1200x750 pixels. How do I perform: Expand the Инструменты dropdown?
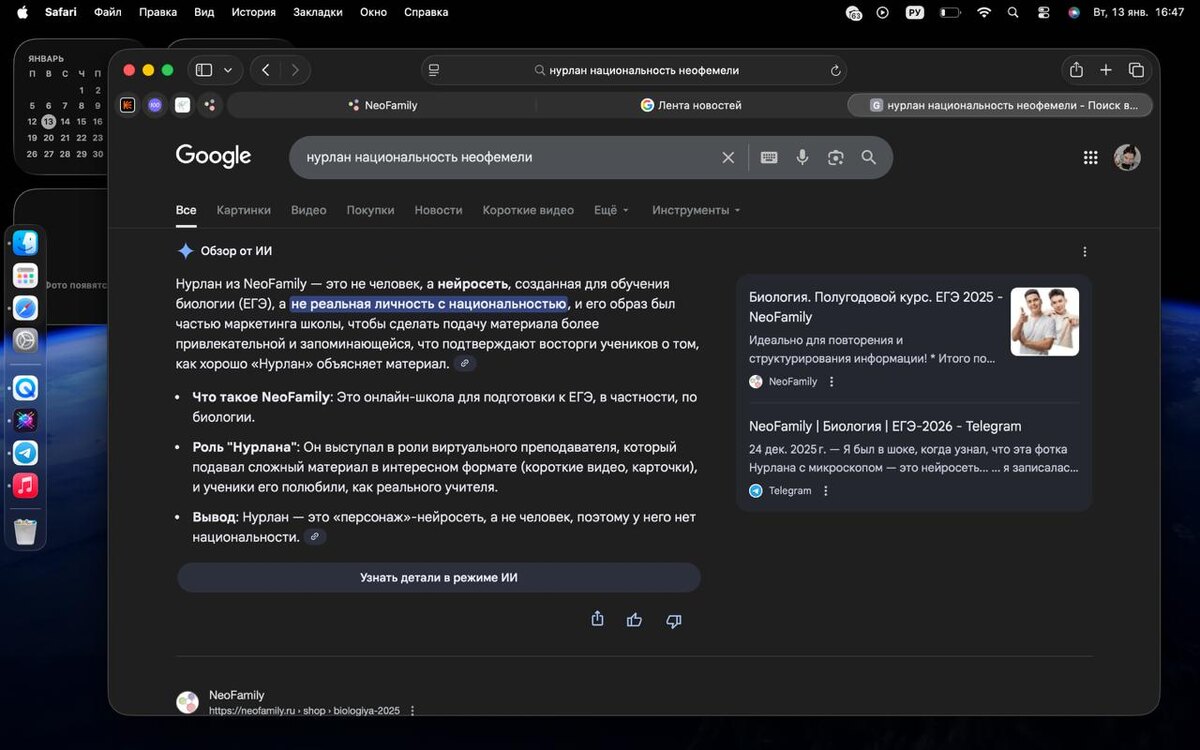pyautogui.click(x=696, y=210)
